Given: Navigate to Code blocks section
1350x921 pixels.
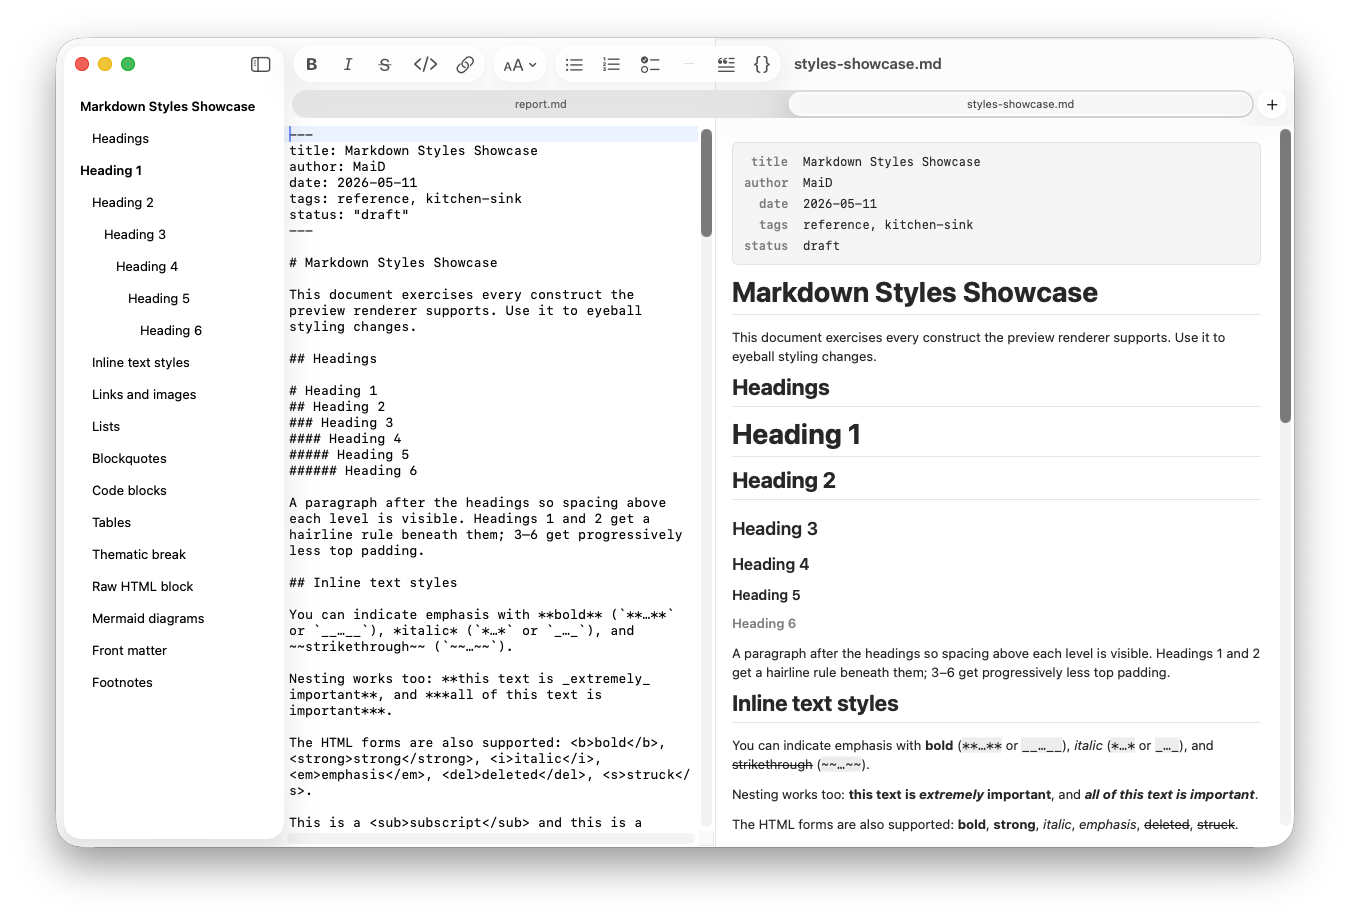Looking at the screenshot, I should tap(129, 490).
